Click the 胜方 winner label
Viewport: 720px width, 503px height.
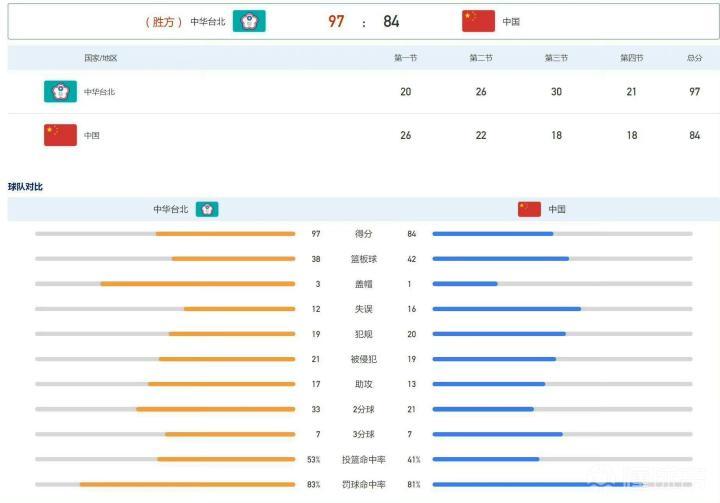tap(163, 21)
